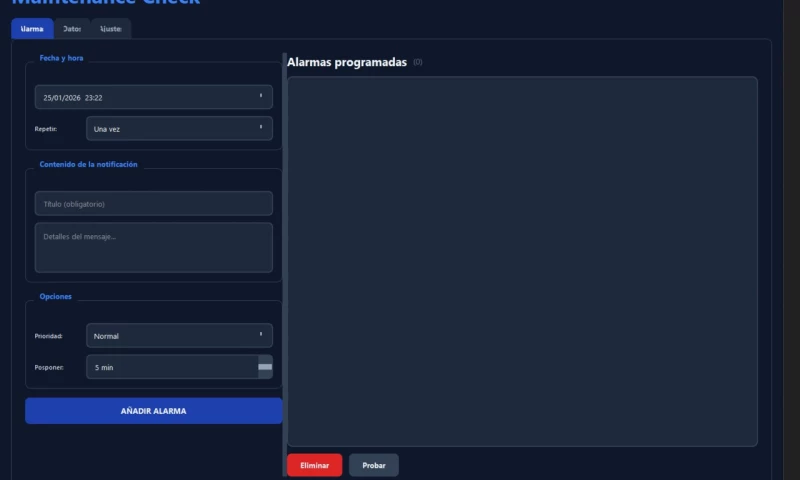
Task: Click the date and time field 25/01/2026 23:22
Action: point(154,97)
